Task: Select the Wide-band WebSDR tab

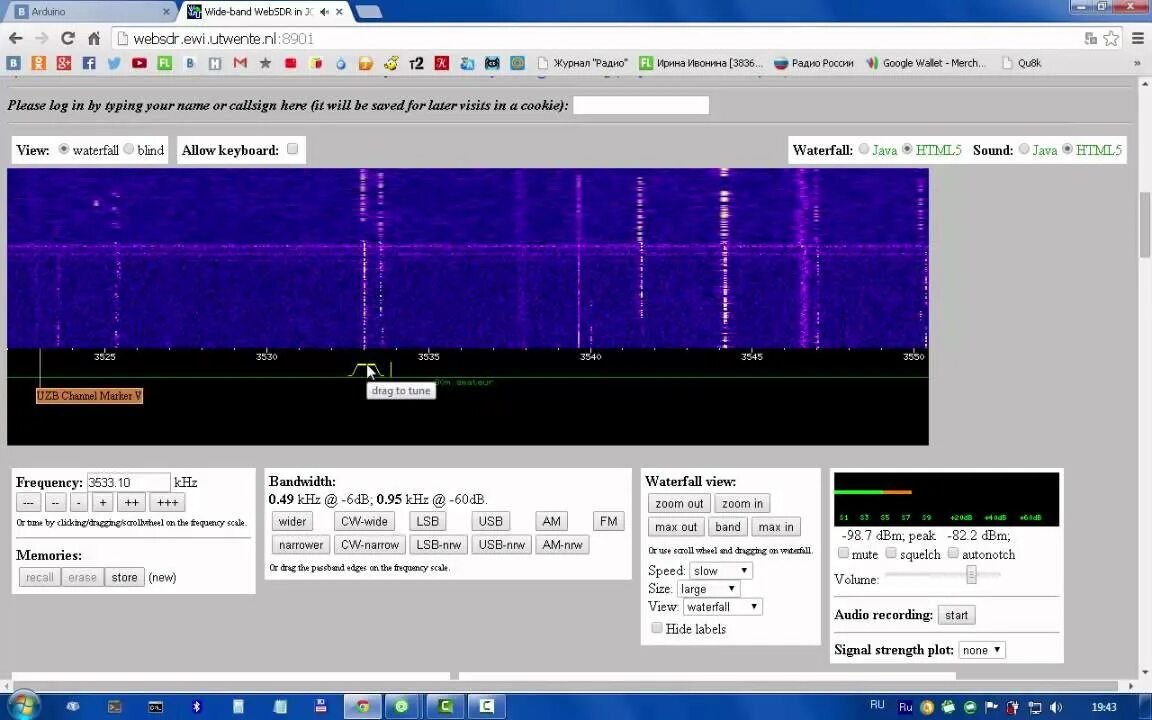Action: click(266, 12)
